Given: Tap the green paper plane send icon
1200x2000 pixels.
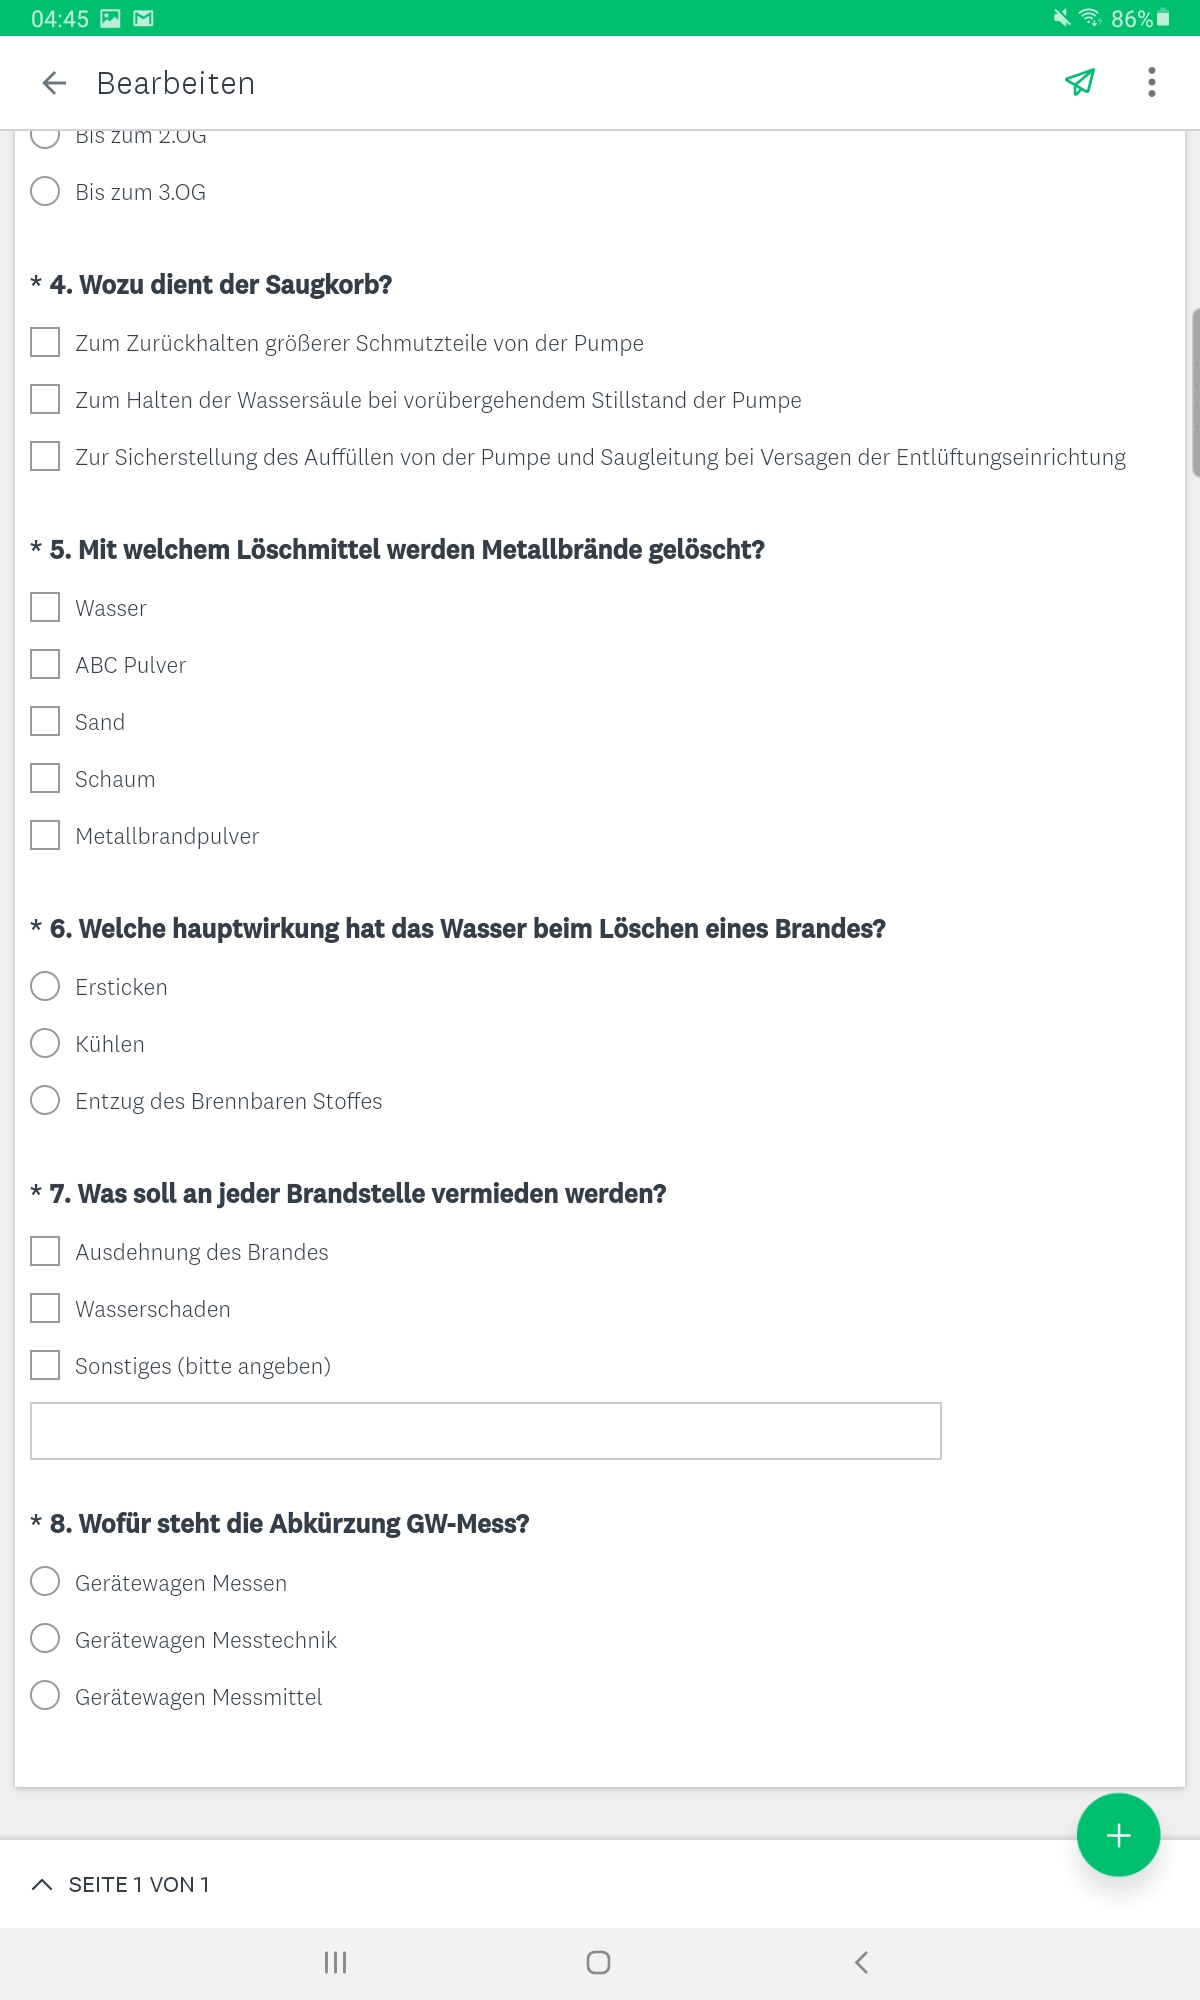Looking at the screenshot, I should pyautogui.click(x=1080, y=82).
